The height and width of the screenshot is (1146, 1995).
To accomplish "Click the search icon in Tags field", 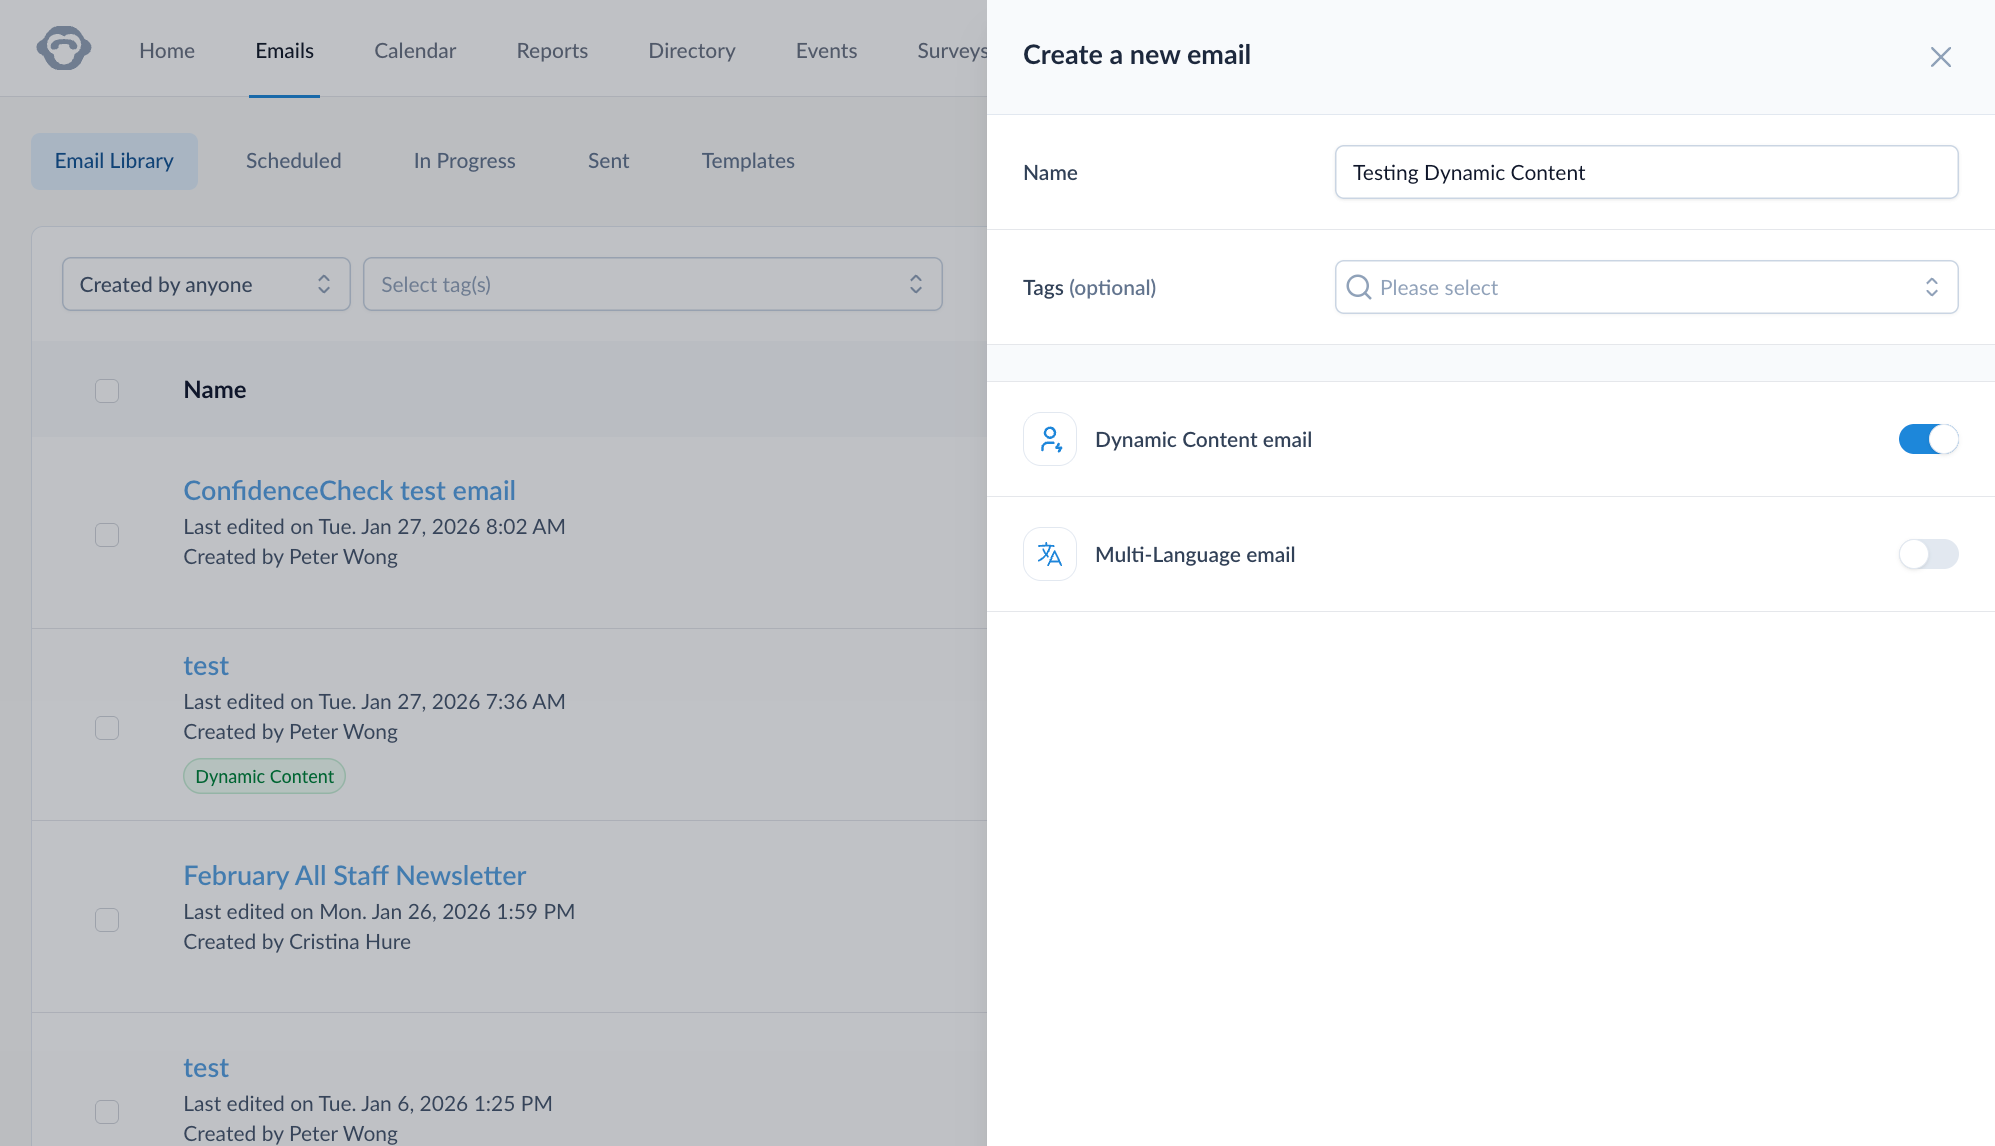I will [x=1358, y=288].
